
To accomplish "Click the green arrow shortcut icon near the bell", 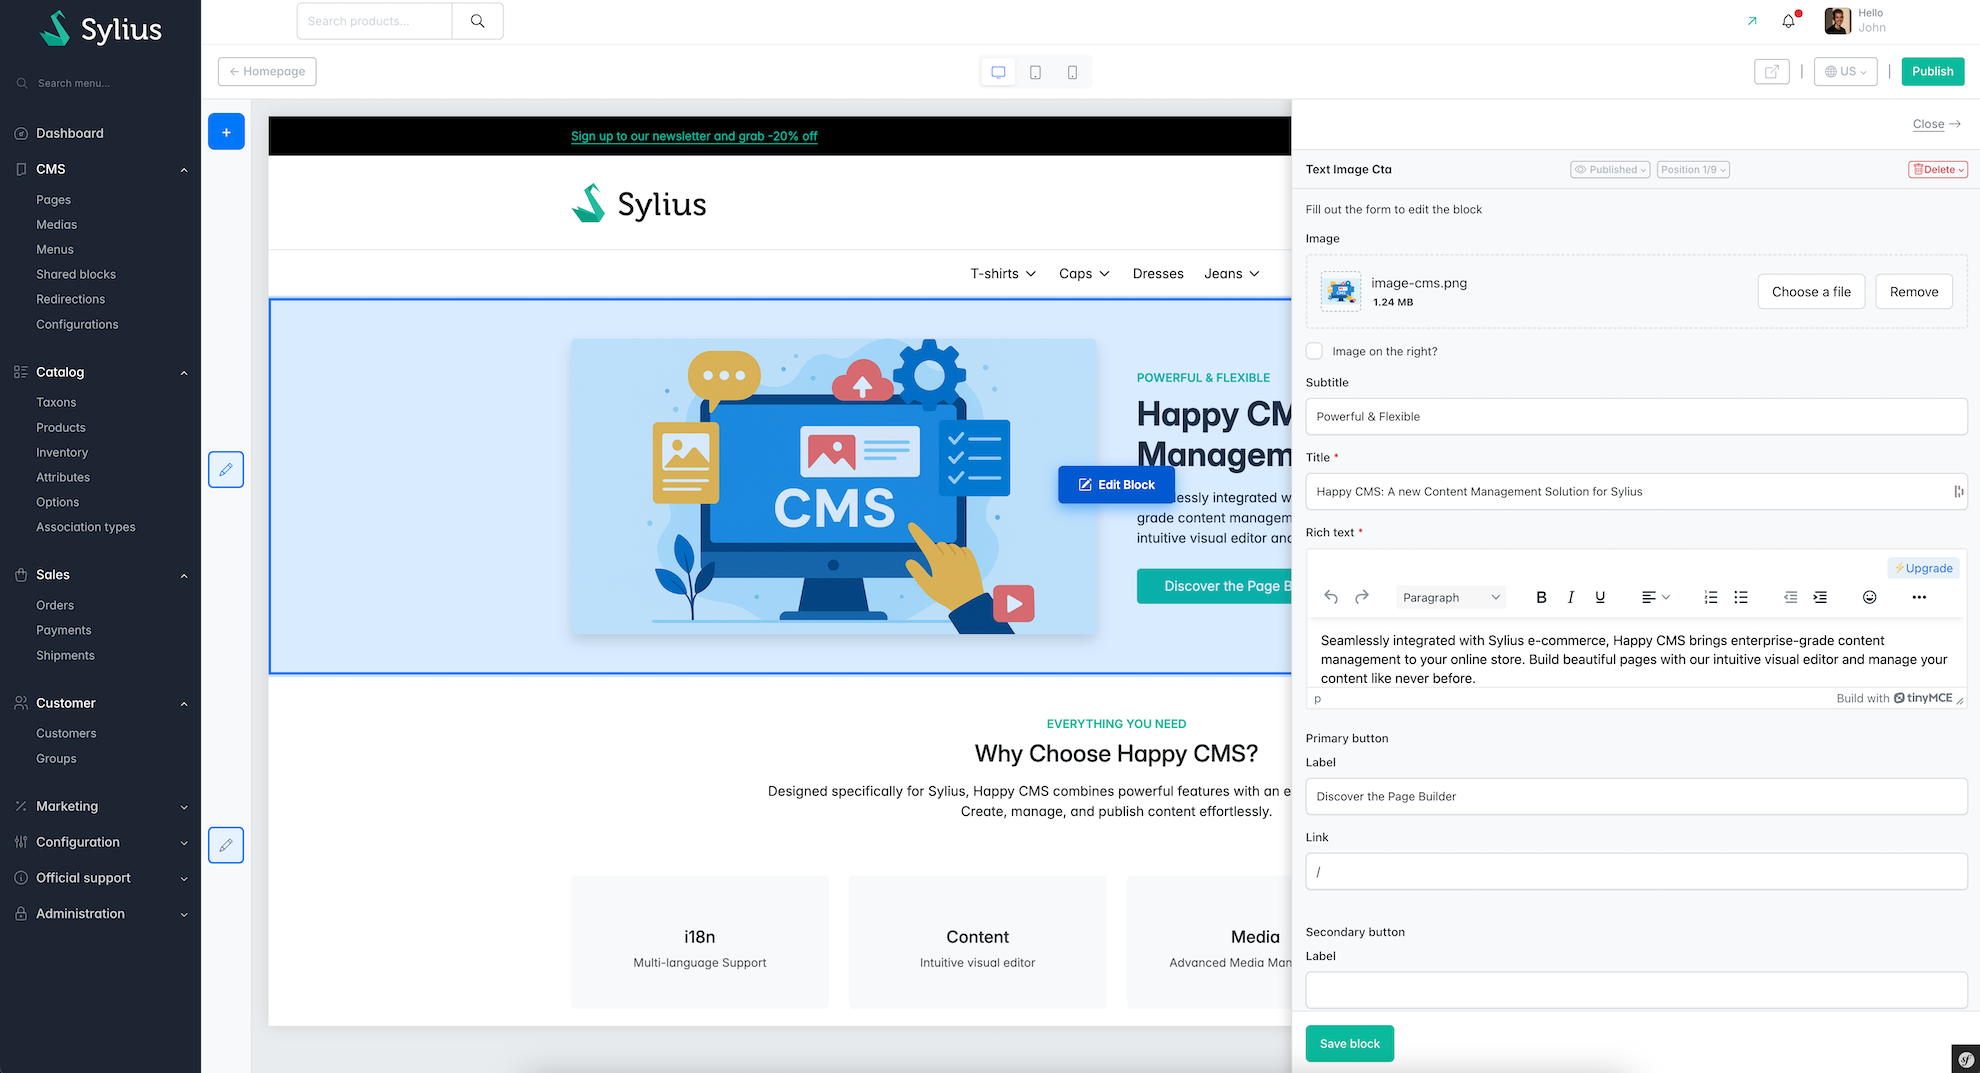I will coord(1752,21).
